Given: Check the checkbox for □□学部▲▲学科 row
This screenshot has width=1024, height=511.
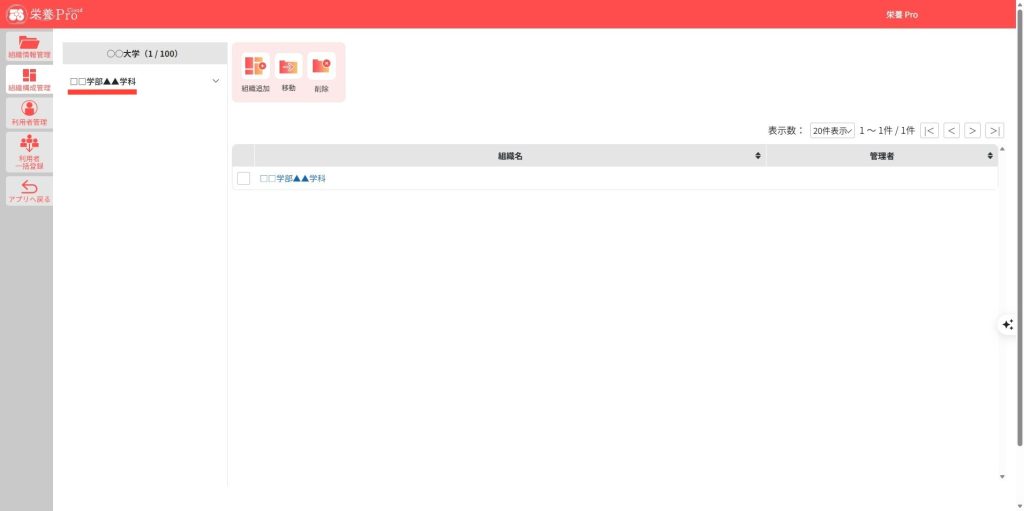Looking at the screenshot, I should click(x=243, y=178).
